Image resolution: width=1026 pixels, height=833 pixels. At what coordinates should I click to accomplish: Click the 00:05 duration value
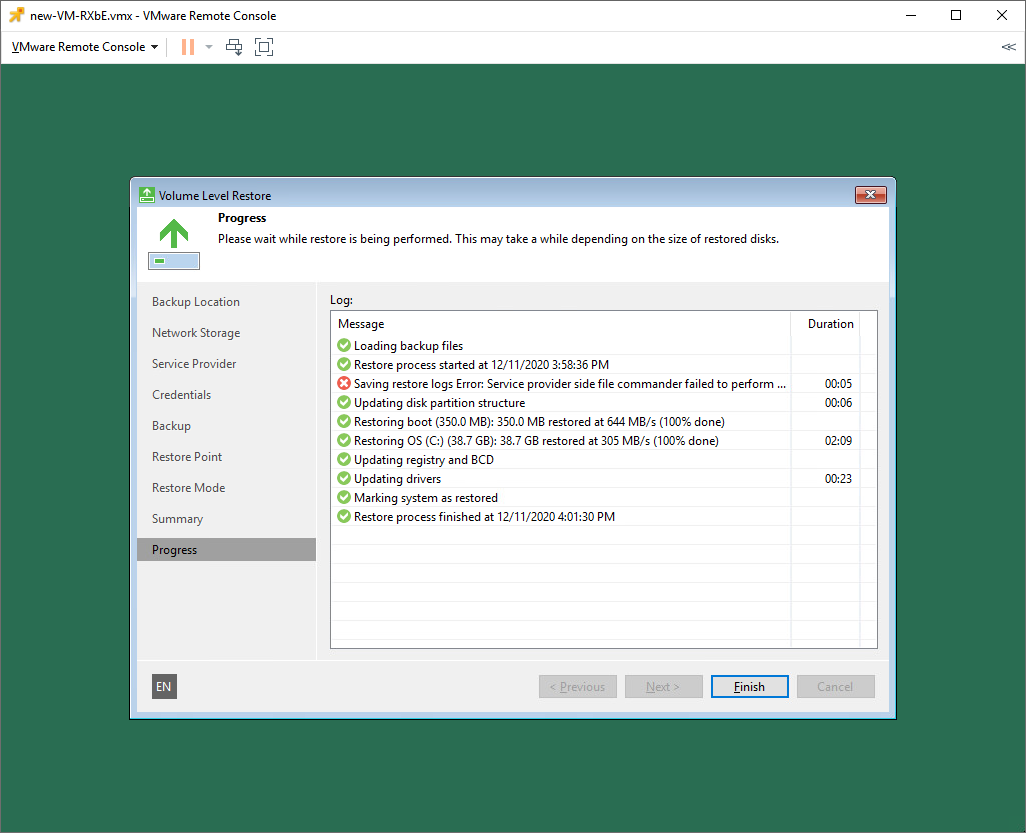(x=838, y=384)
